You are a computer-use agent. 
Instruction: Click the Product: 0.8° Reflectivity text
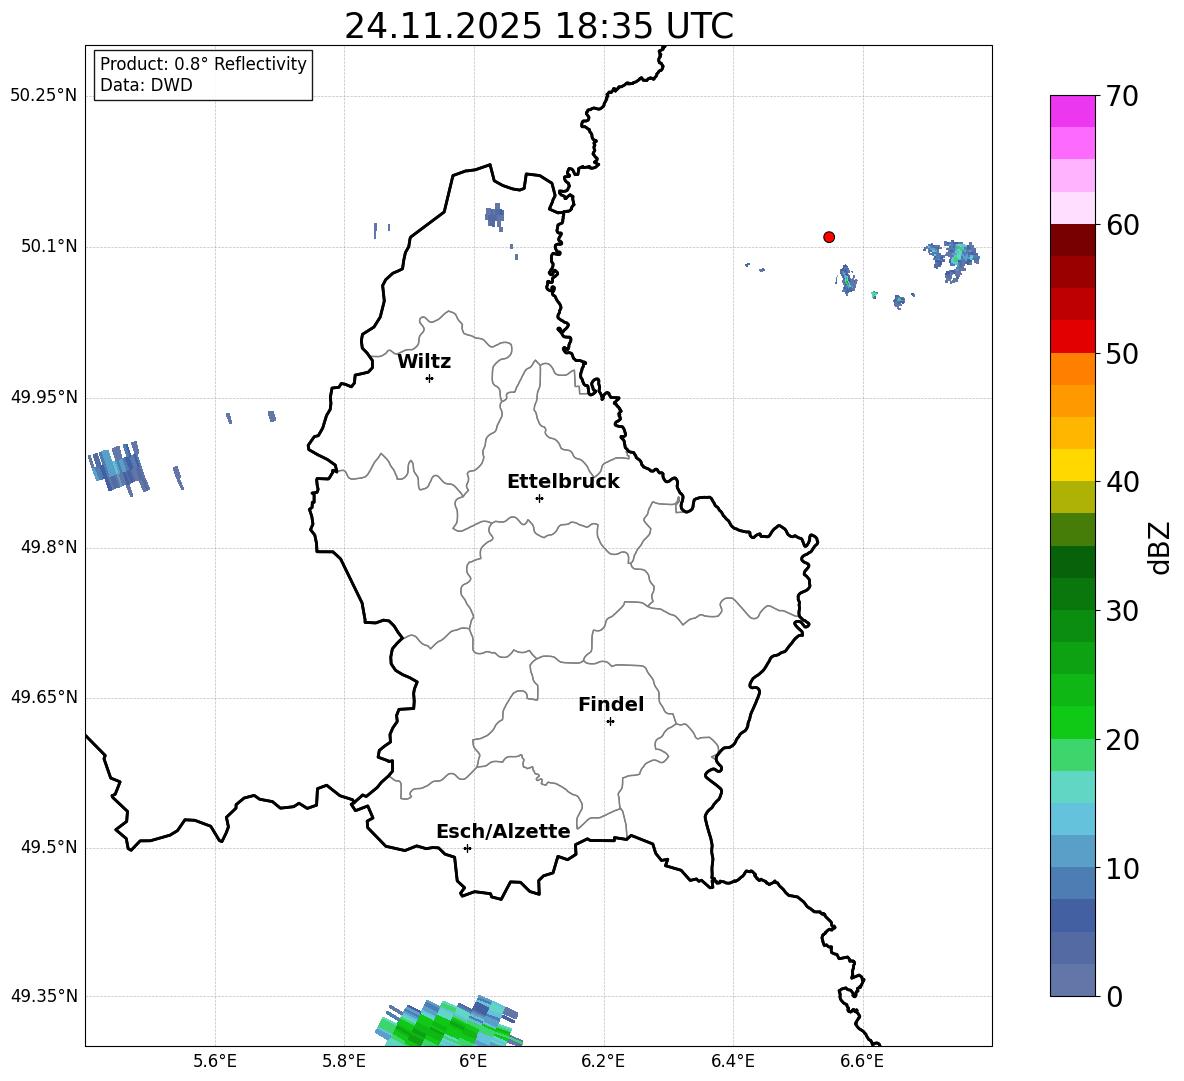click(x=203, y=64)
